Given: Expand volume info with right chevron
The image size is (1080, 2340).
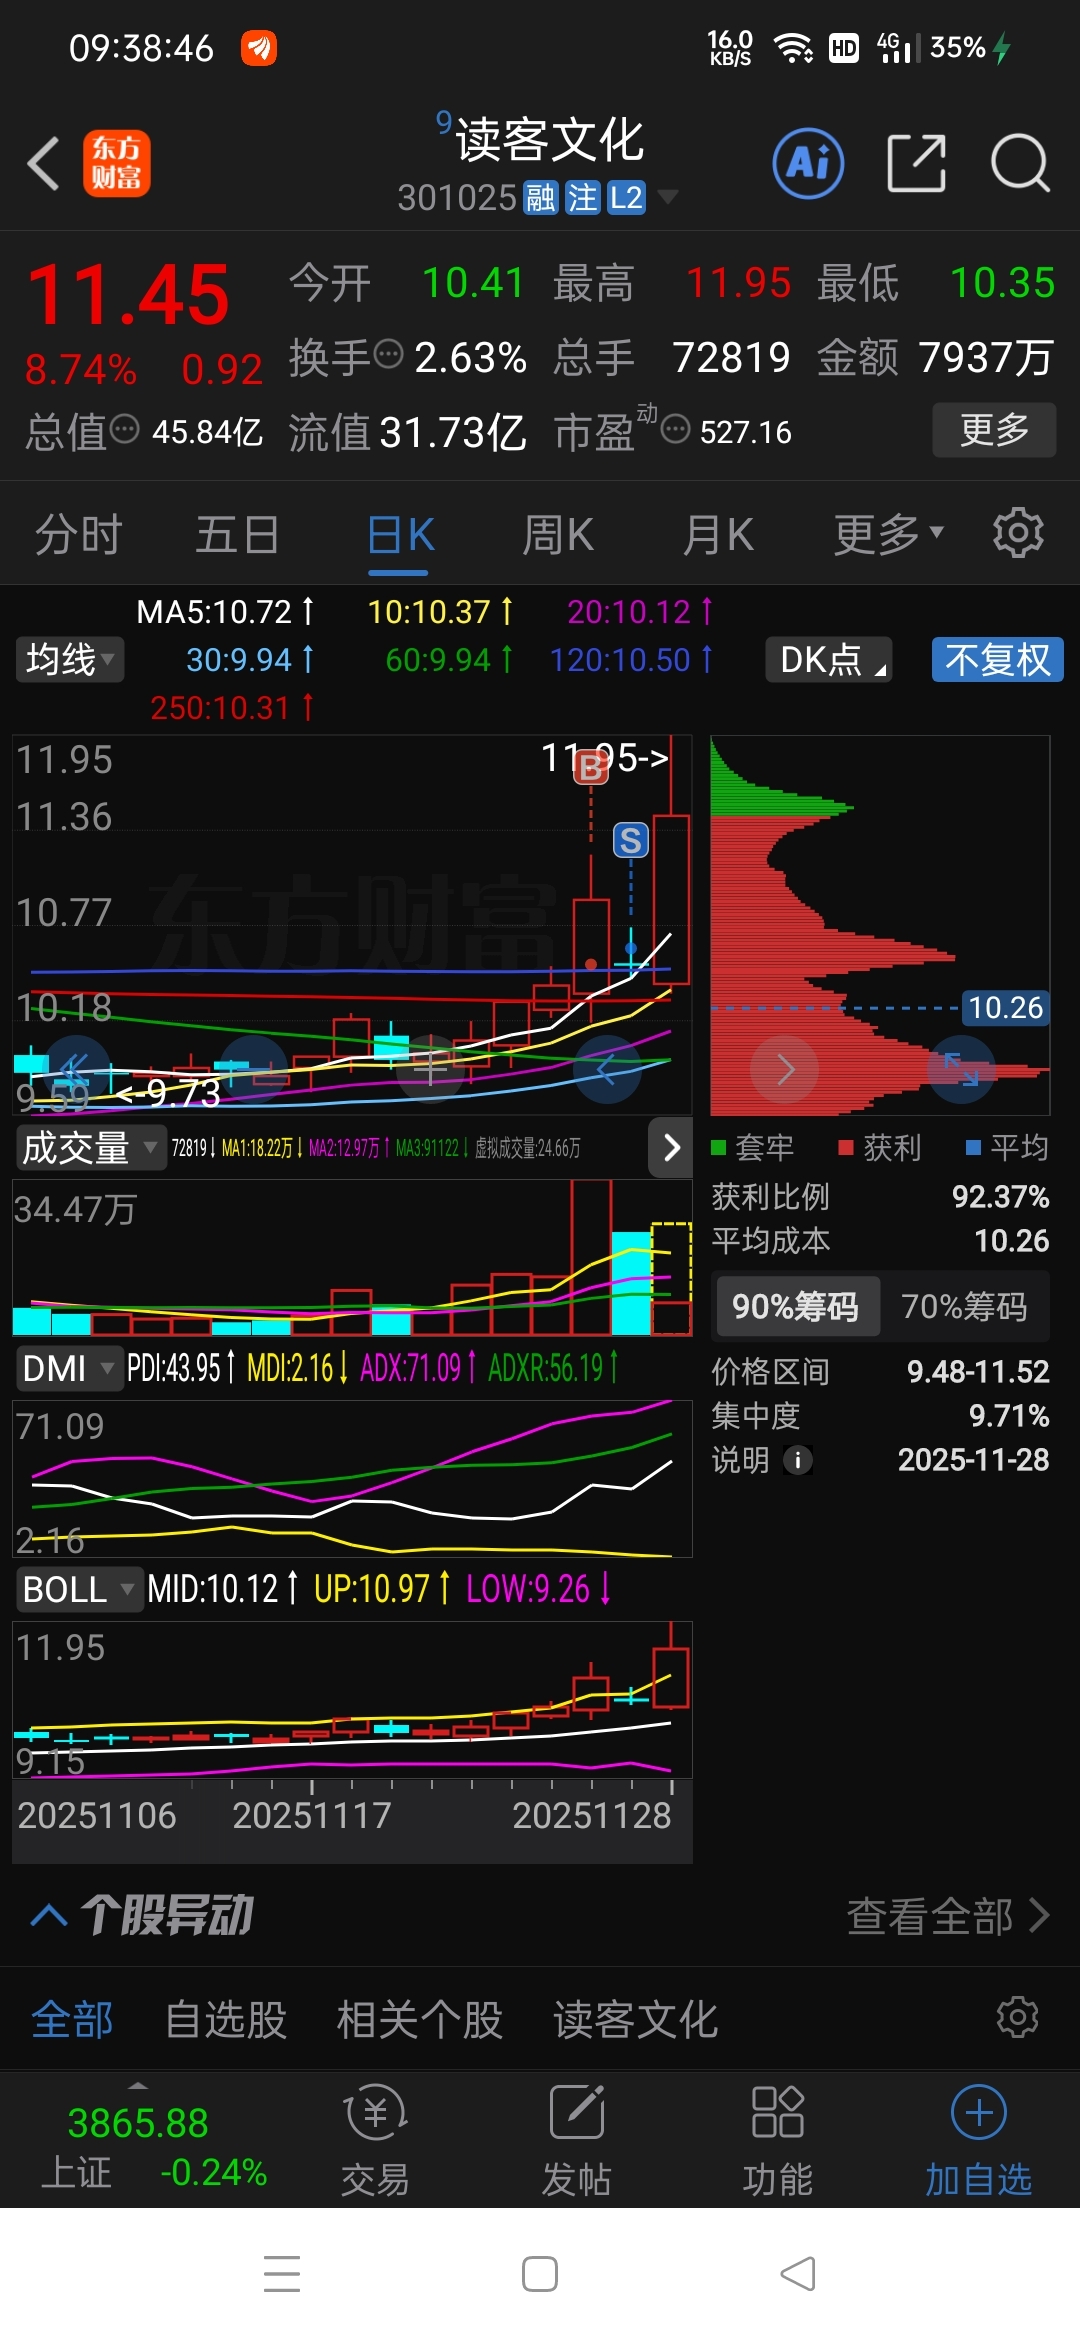Looking at the screenshot, I should point(671,1147).
